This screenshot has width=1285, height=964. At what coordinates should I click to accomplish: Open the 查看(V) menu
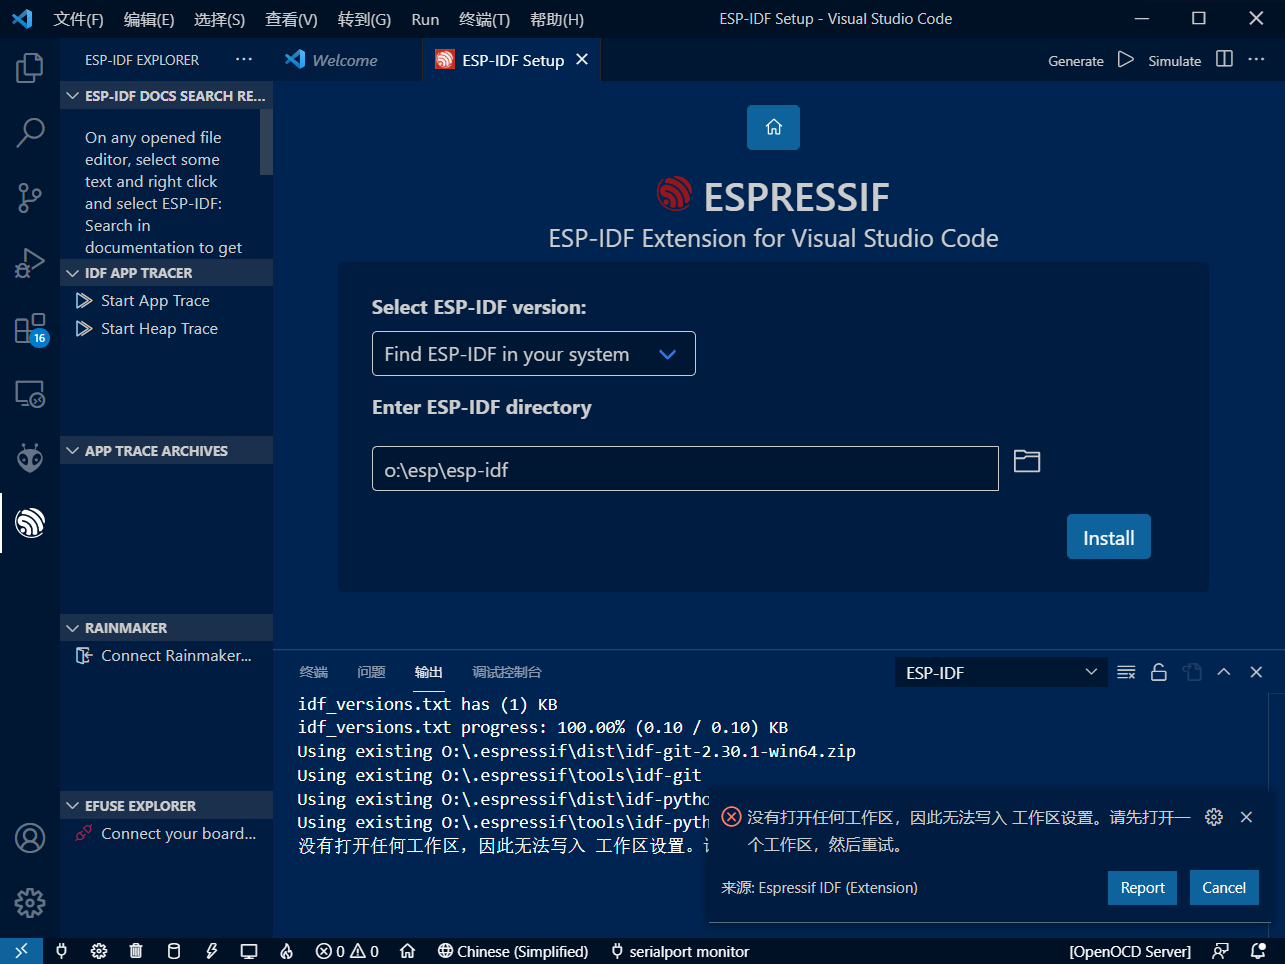(x=291, y=19)
